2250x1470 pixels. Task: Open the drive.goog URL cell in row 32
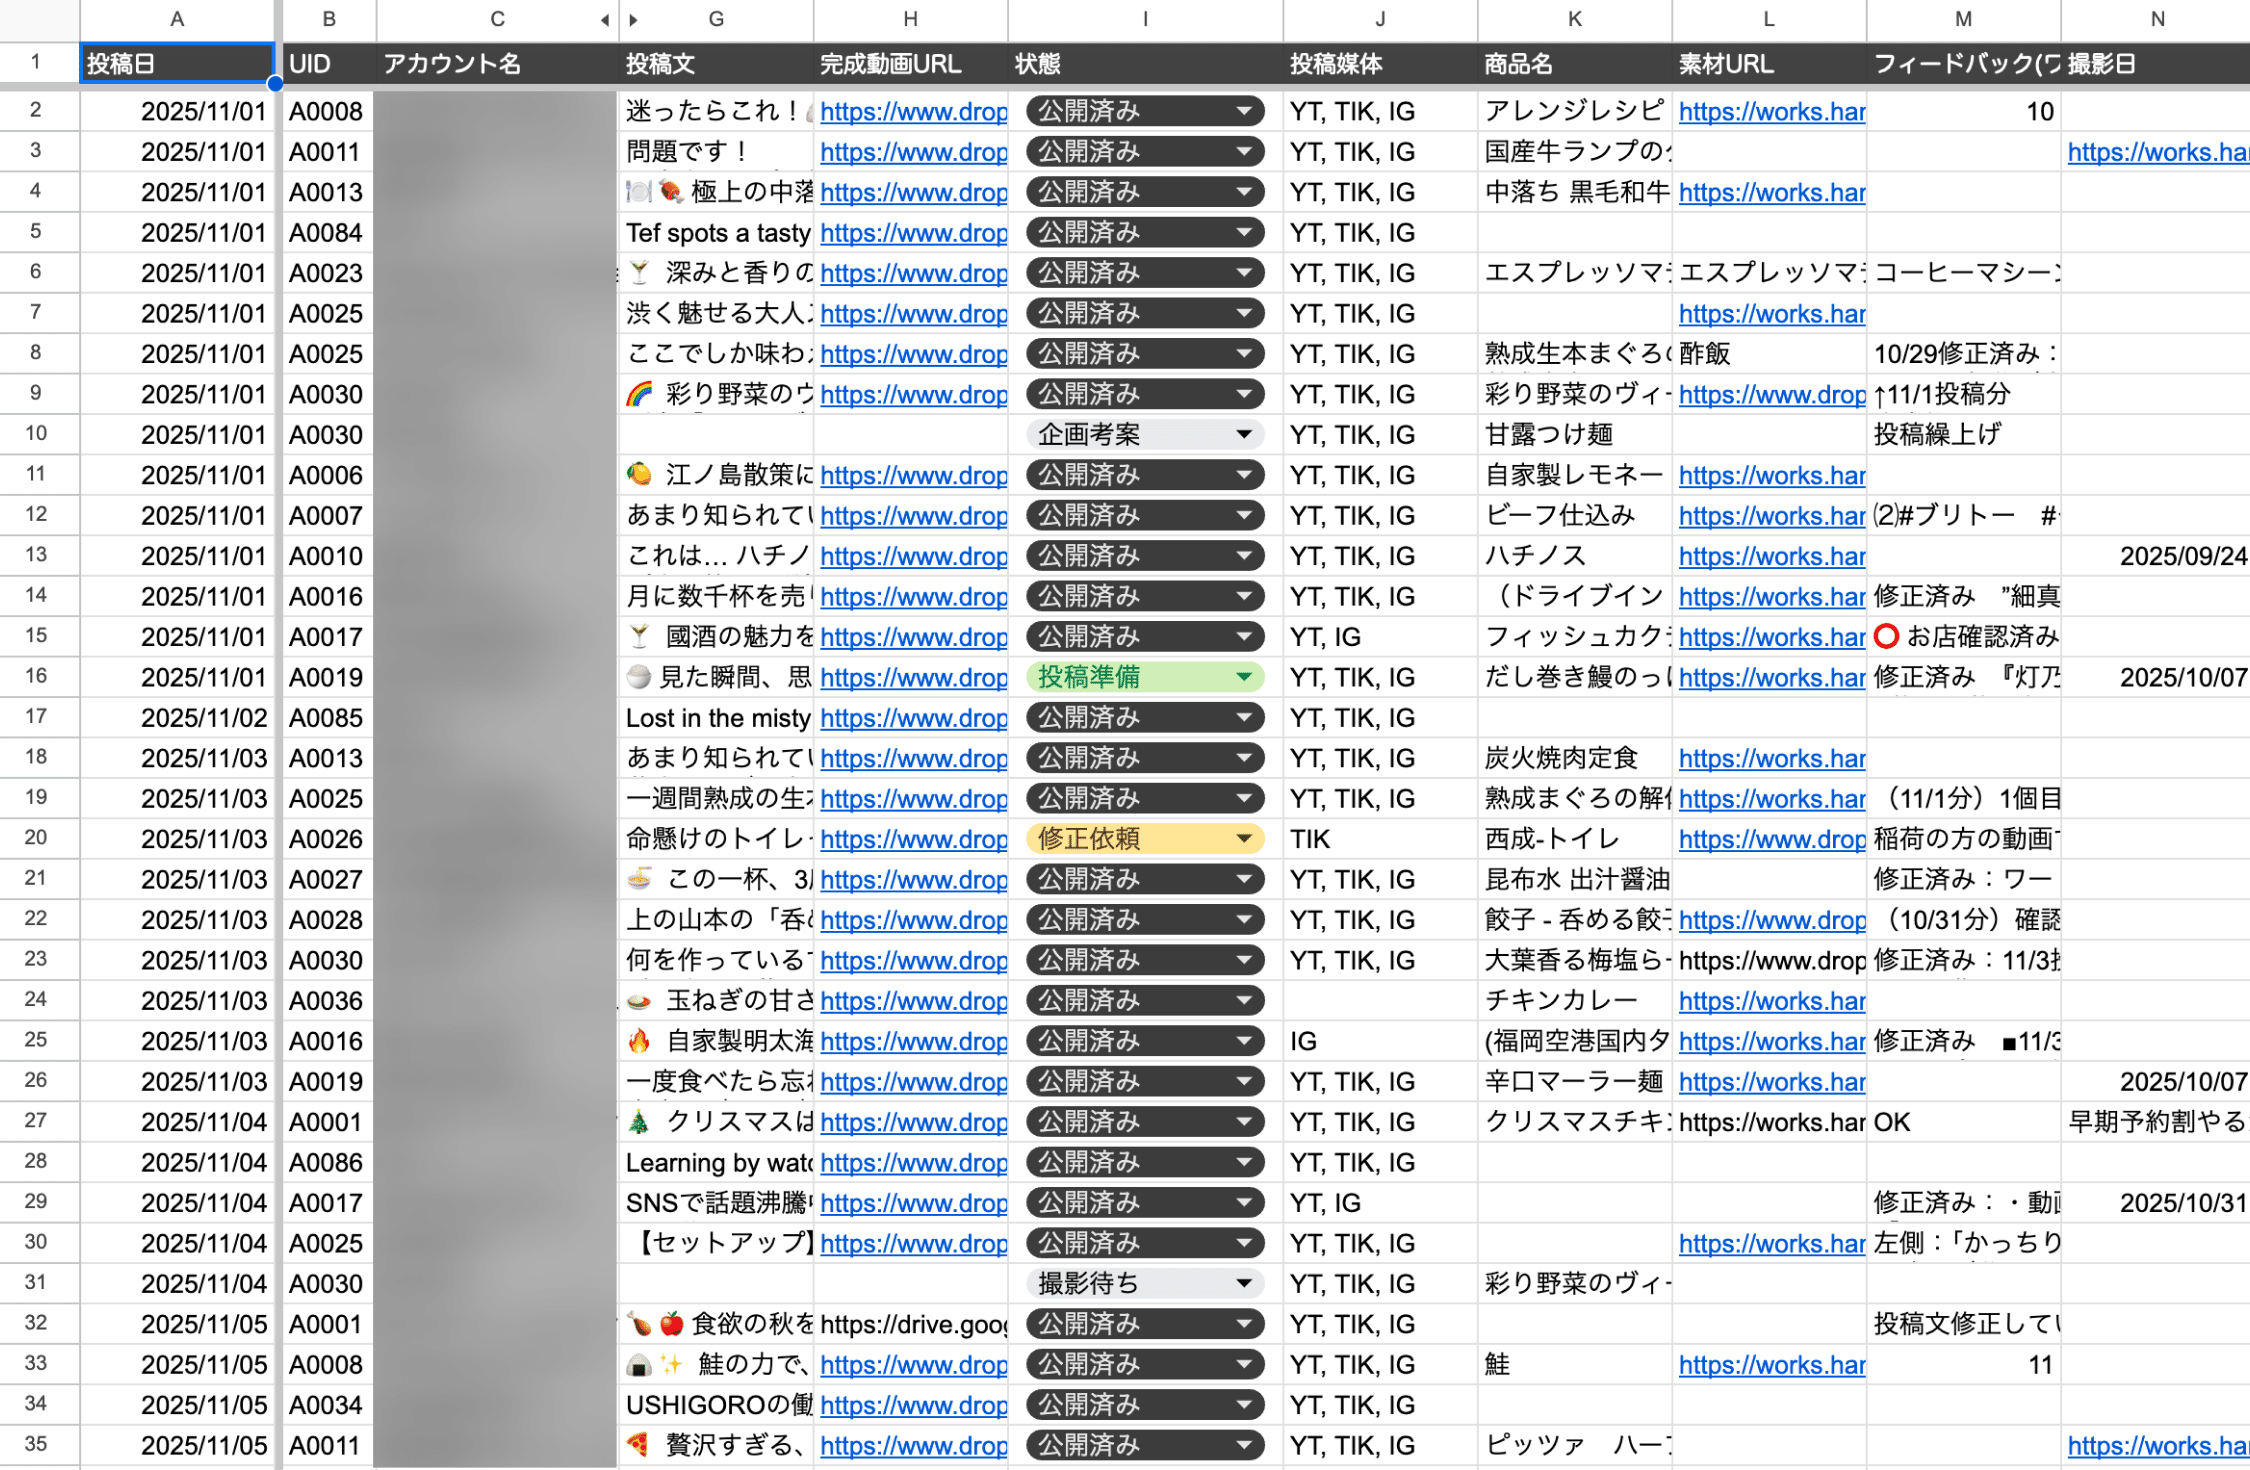[x=913, y=1325]
